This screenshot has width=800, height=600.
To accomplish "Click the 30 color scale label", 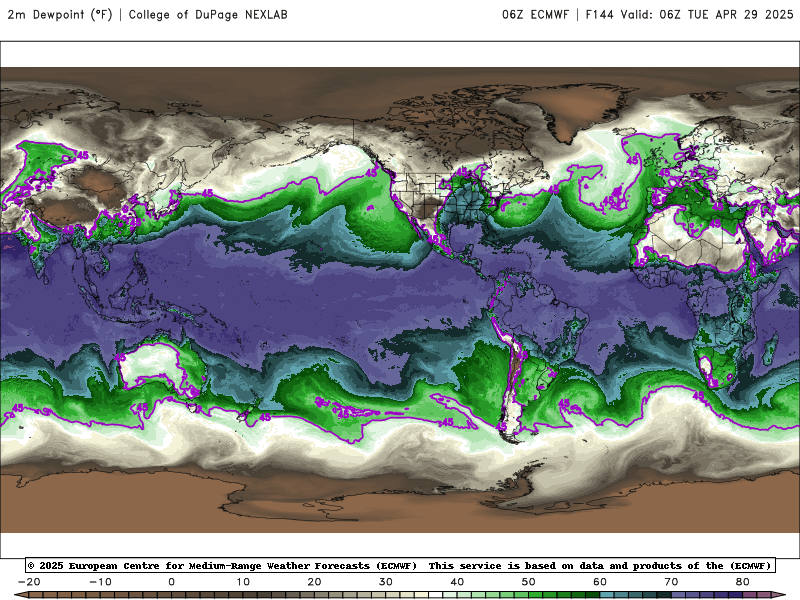I will click(386, 582).
